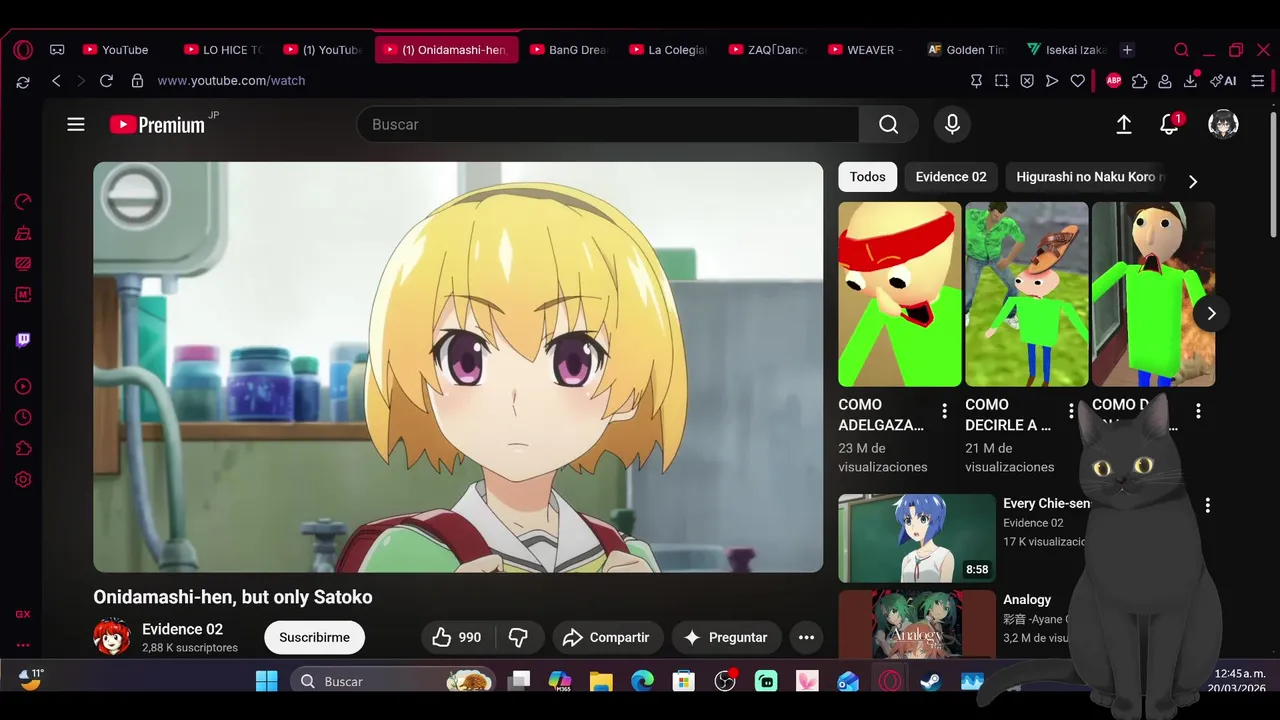Click the YouTube upload arrow icon
The height and width of the screenshot is (720, 1280).
1124,124
